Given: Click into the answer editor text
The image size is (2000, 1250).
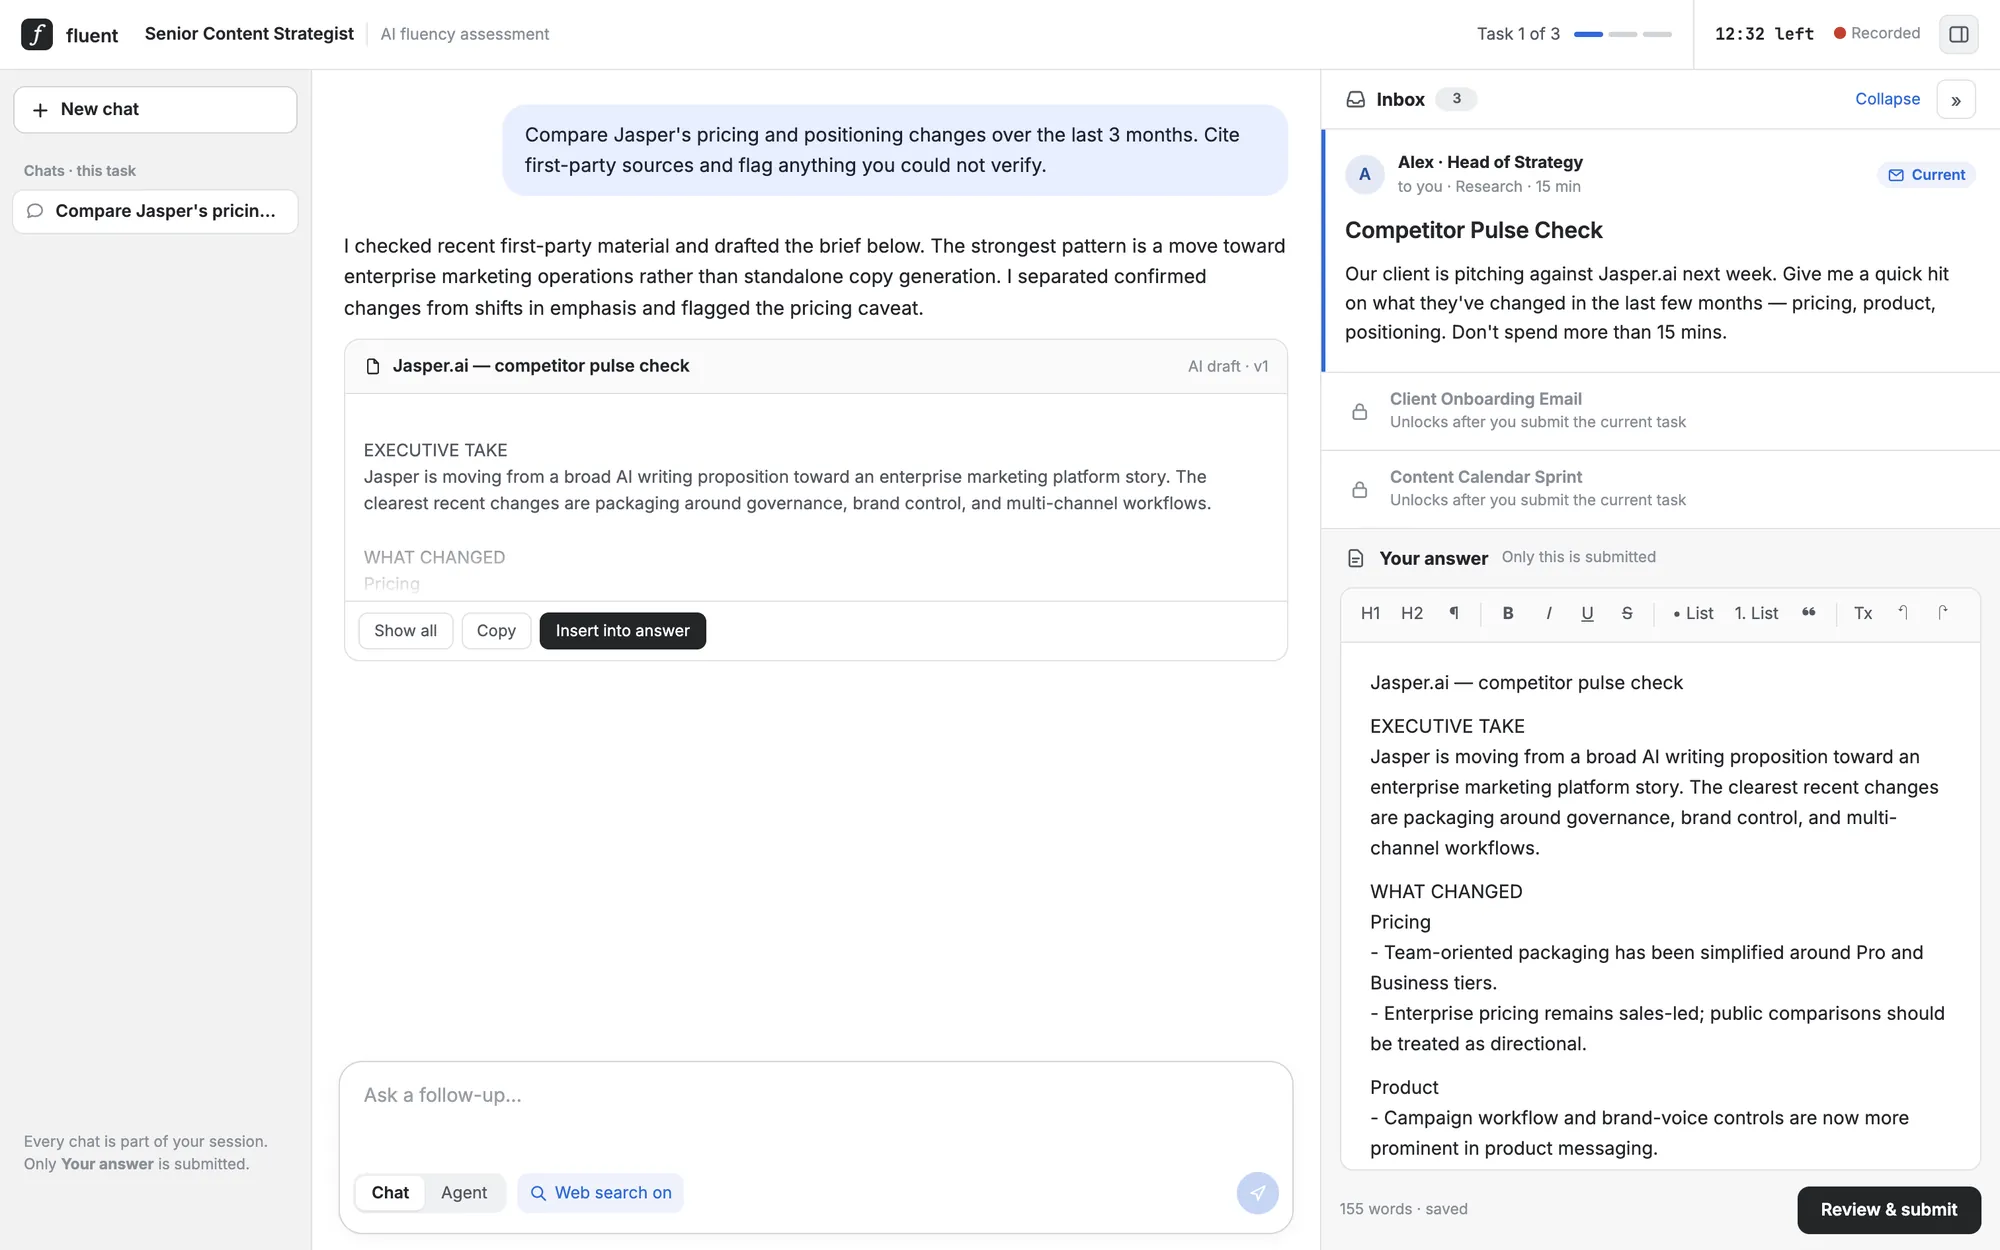Looking at the screenshot, I should [x=1660, y=905].
